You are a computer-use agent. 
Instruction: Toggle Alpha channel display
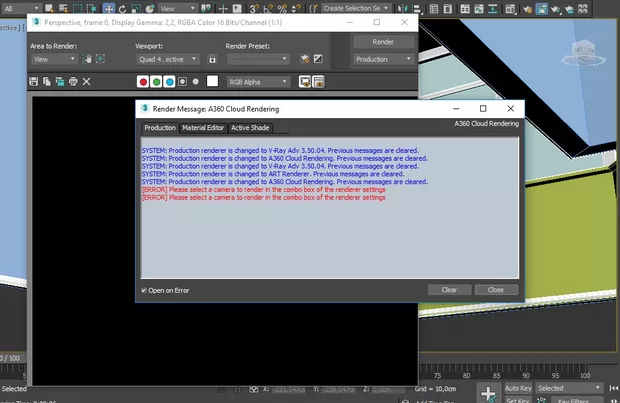pyautogui.click(x=182, y=82)
